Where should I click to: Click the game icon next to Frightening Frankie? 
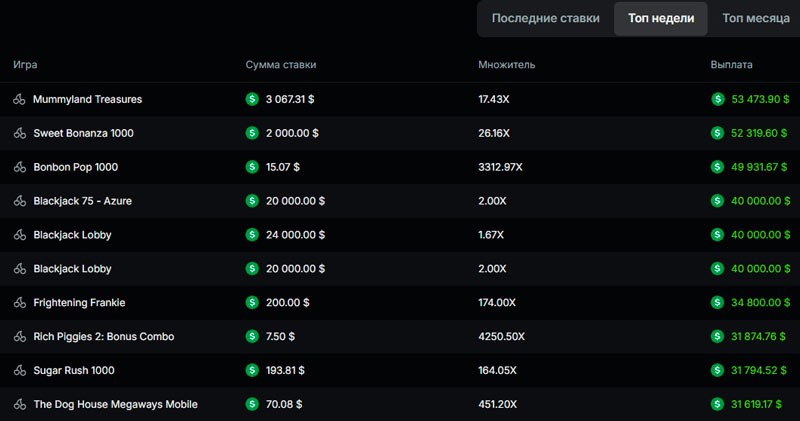(20, 302)
